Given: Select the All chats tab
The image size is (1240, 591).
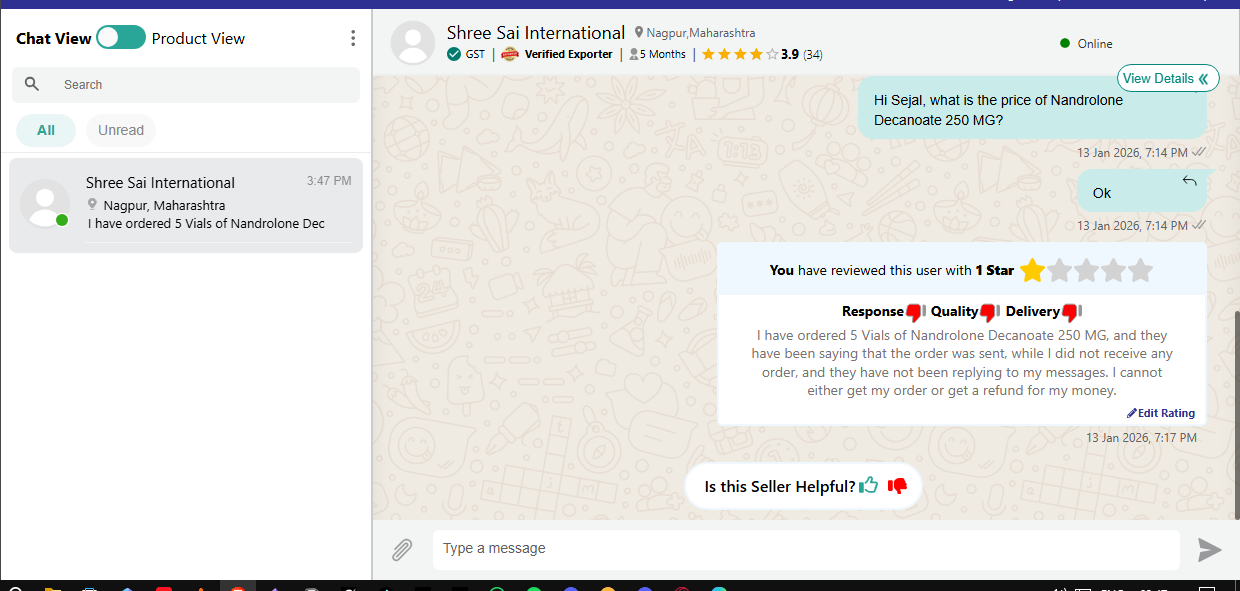Looking at the screenshot, I should click(x=46, y=130).
